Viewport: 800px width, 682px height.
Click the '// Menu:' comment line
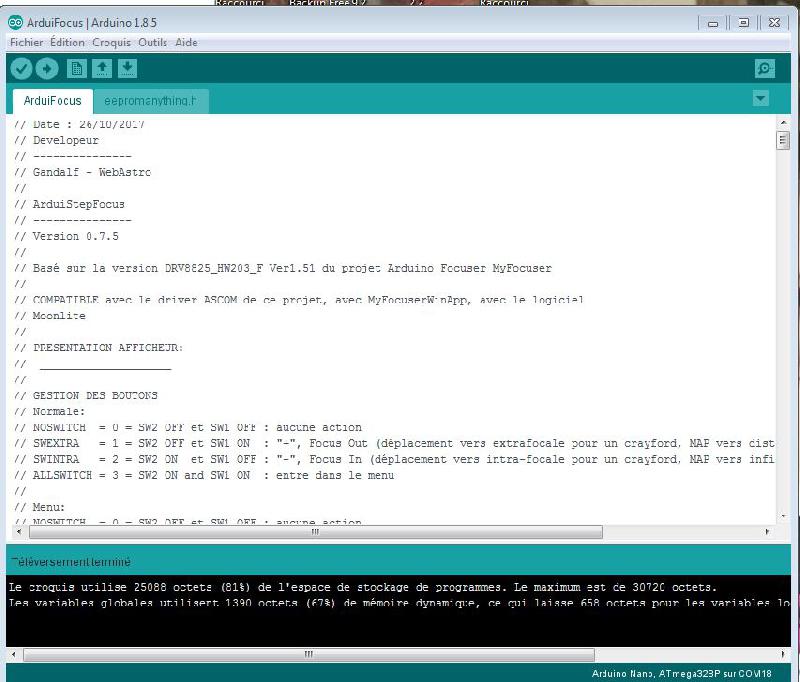(40, 508)
